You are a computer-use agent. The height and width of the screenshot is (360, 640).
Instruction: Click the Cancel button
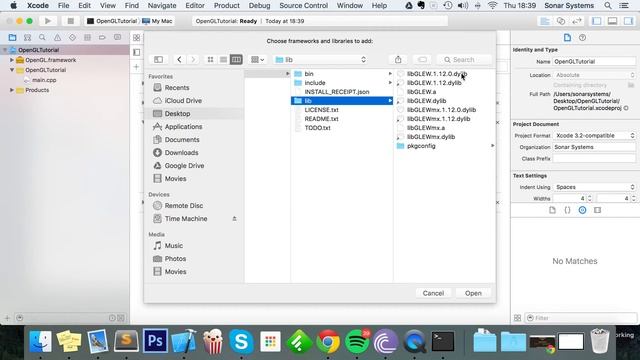click(433, 293)
